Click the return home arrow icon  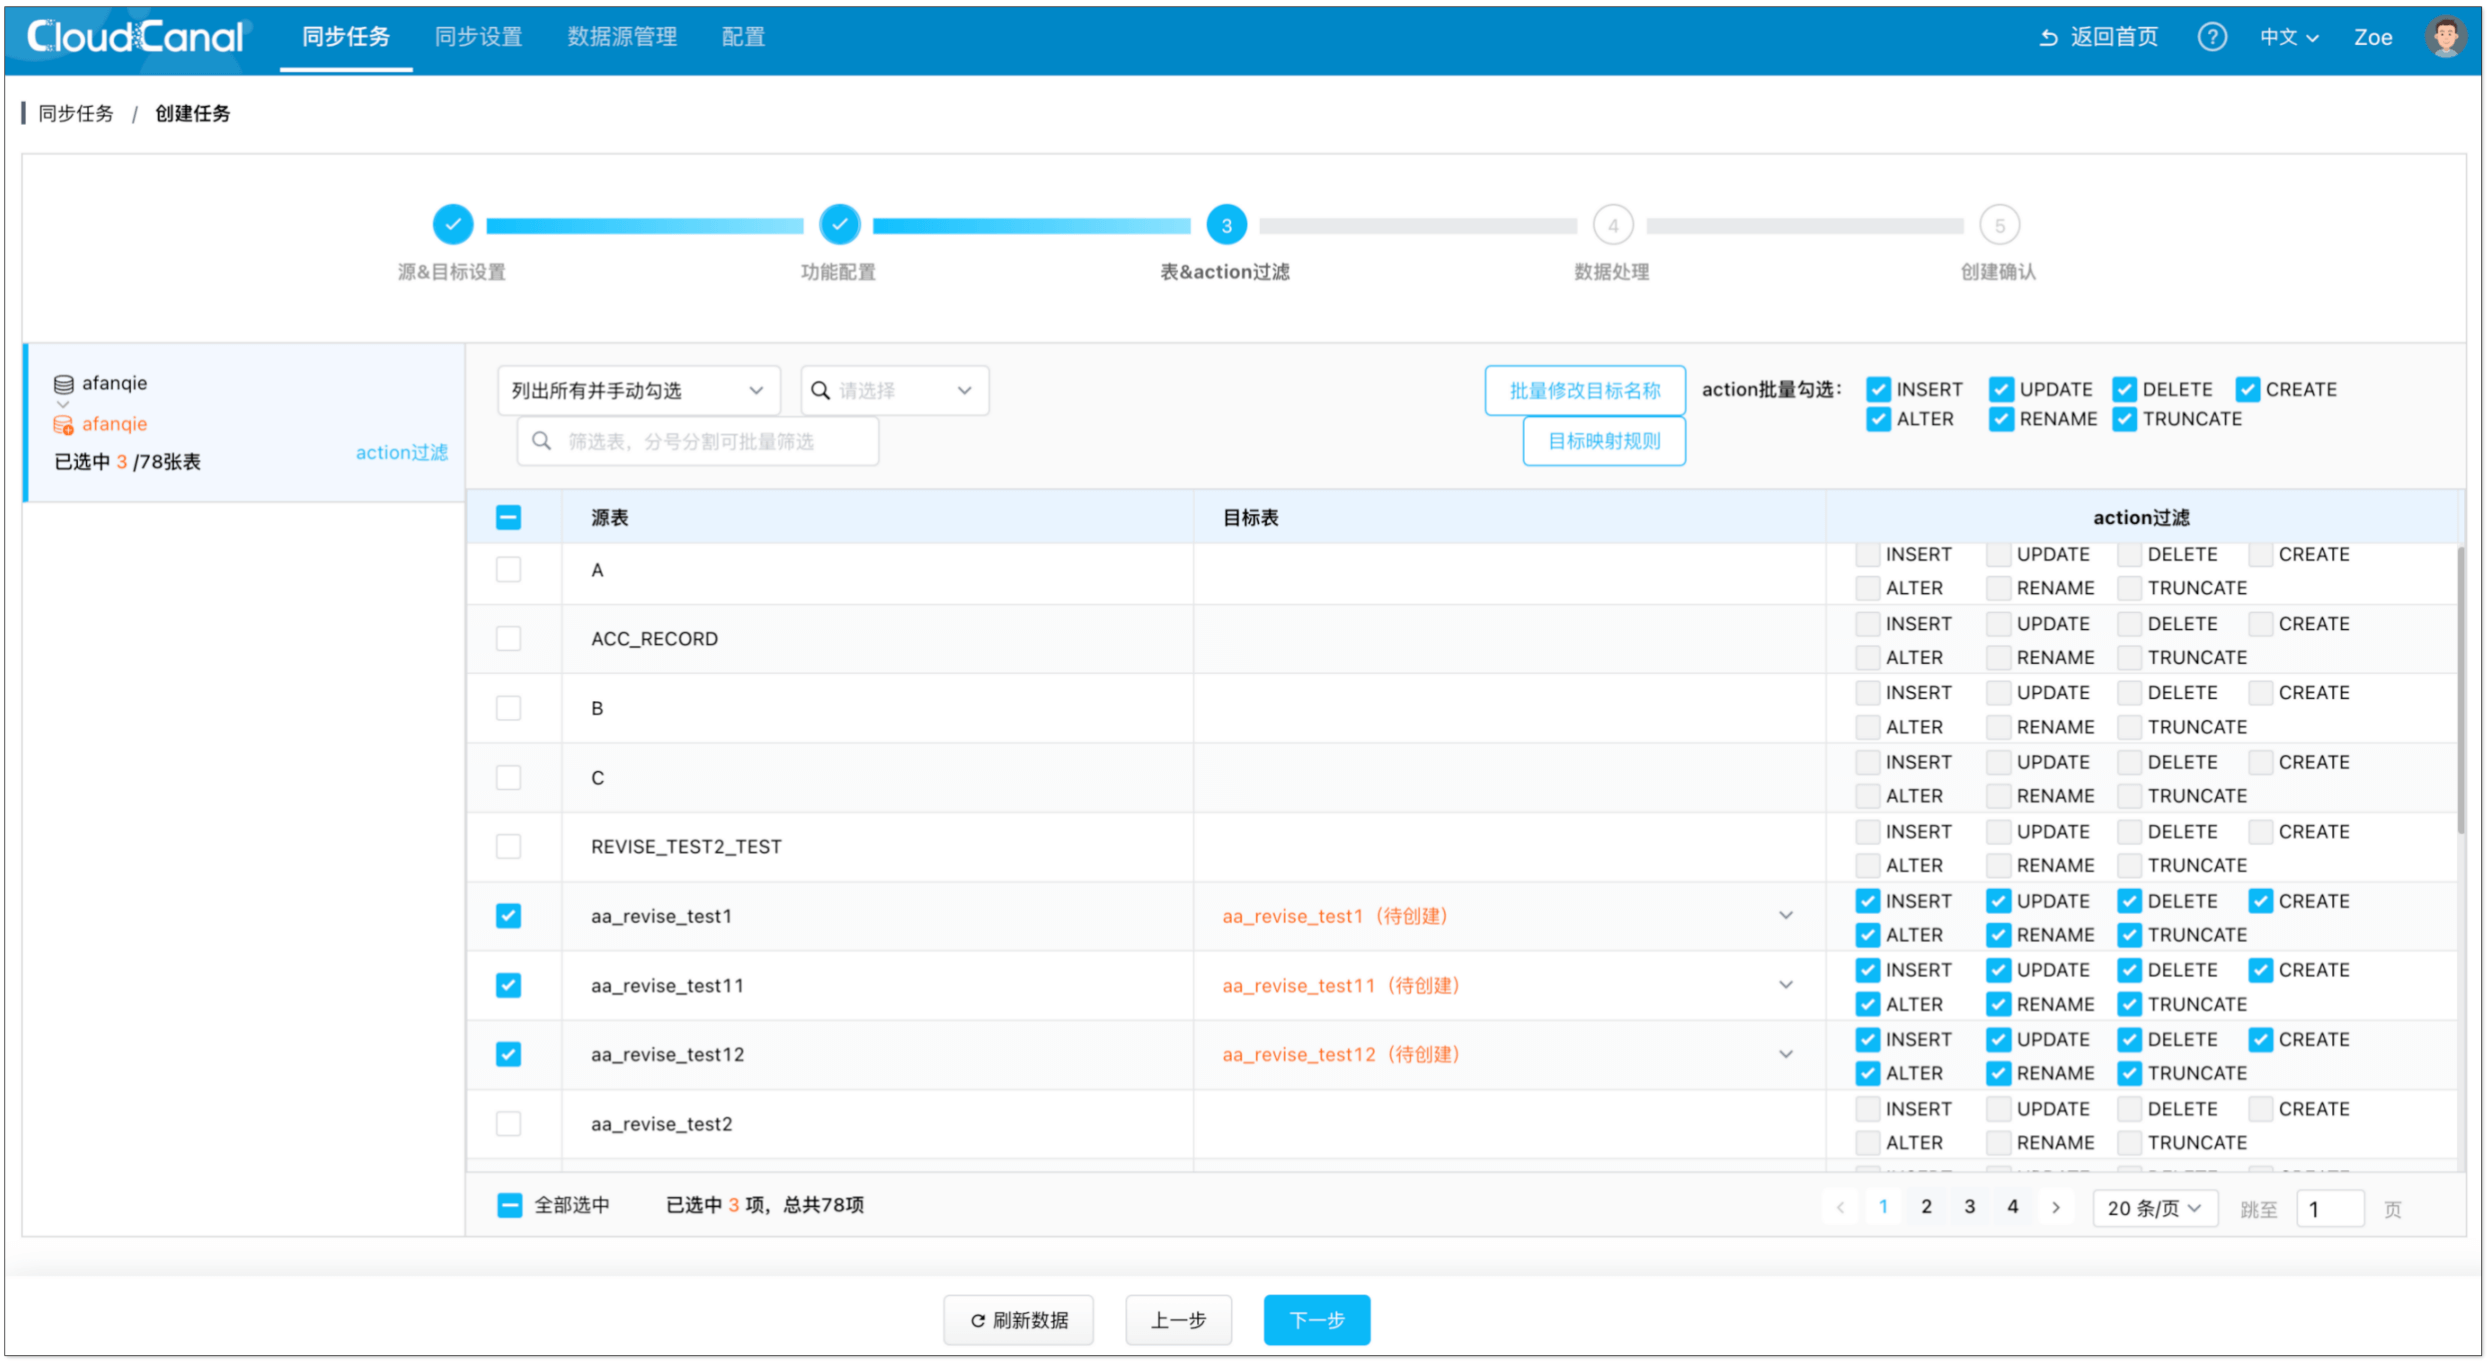click(2049, 37)
